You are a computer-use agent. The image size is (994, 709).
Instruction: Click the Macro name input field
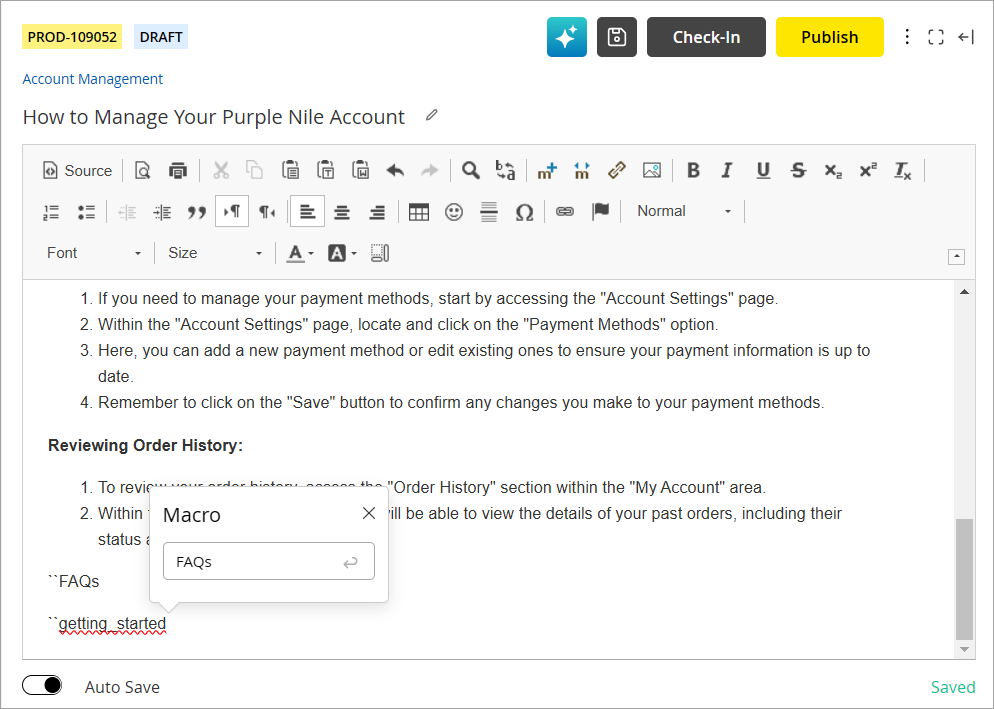point(256,562)
